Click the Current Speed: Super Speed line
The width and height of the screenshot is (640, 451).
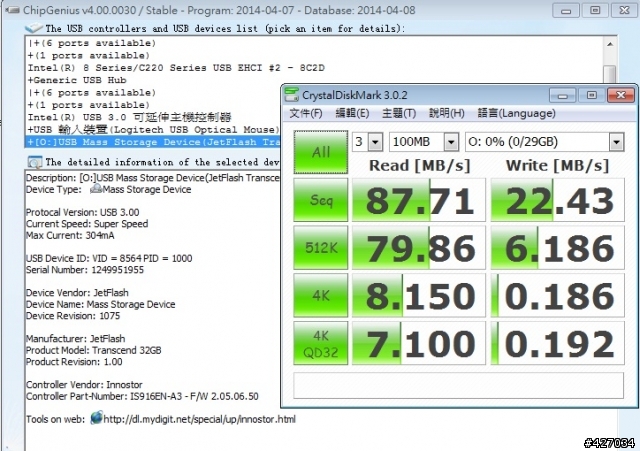point(87,224)
